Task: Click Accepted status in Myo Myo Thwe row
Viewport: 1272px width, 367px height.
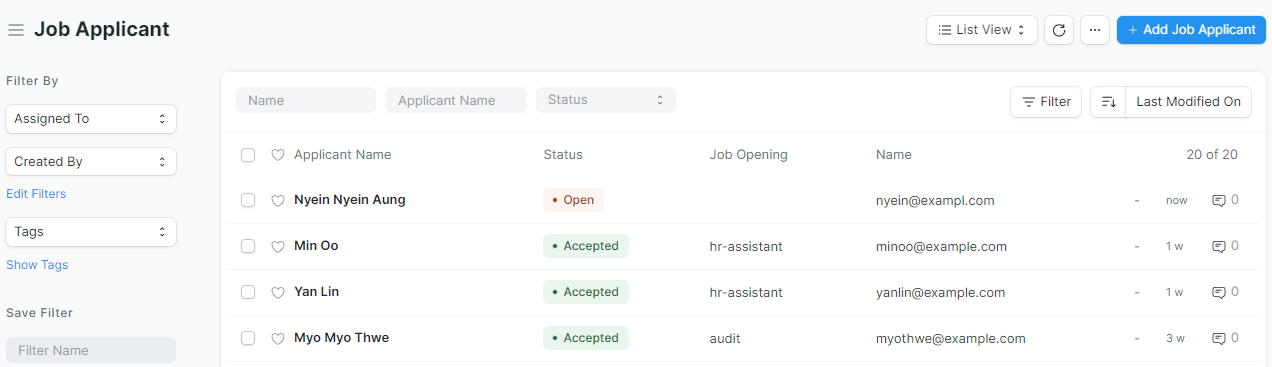Action: (586, 338)
